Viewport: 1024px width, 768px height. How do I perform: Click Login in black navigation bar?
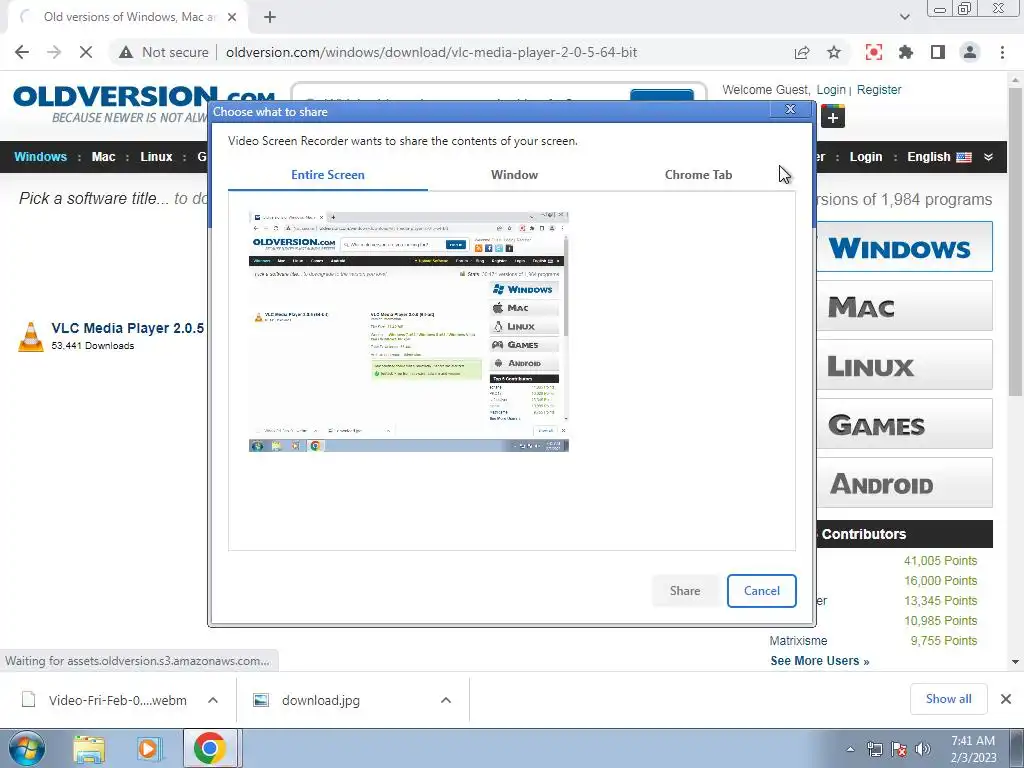click(866, 157)
